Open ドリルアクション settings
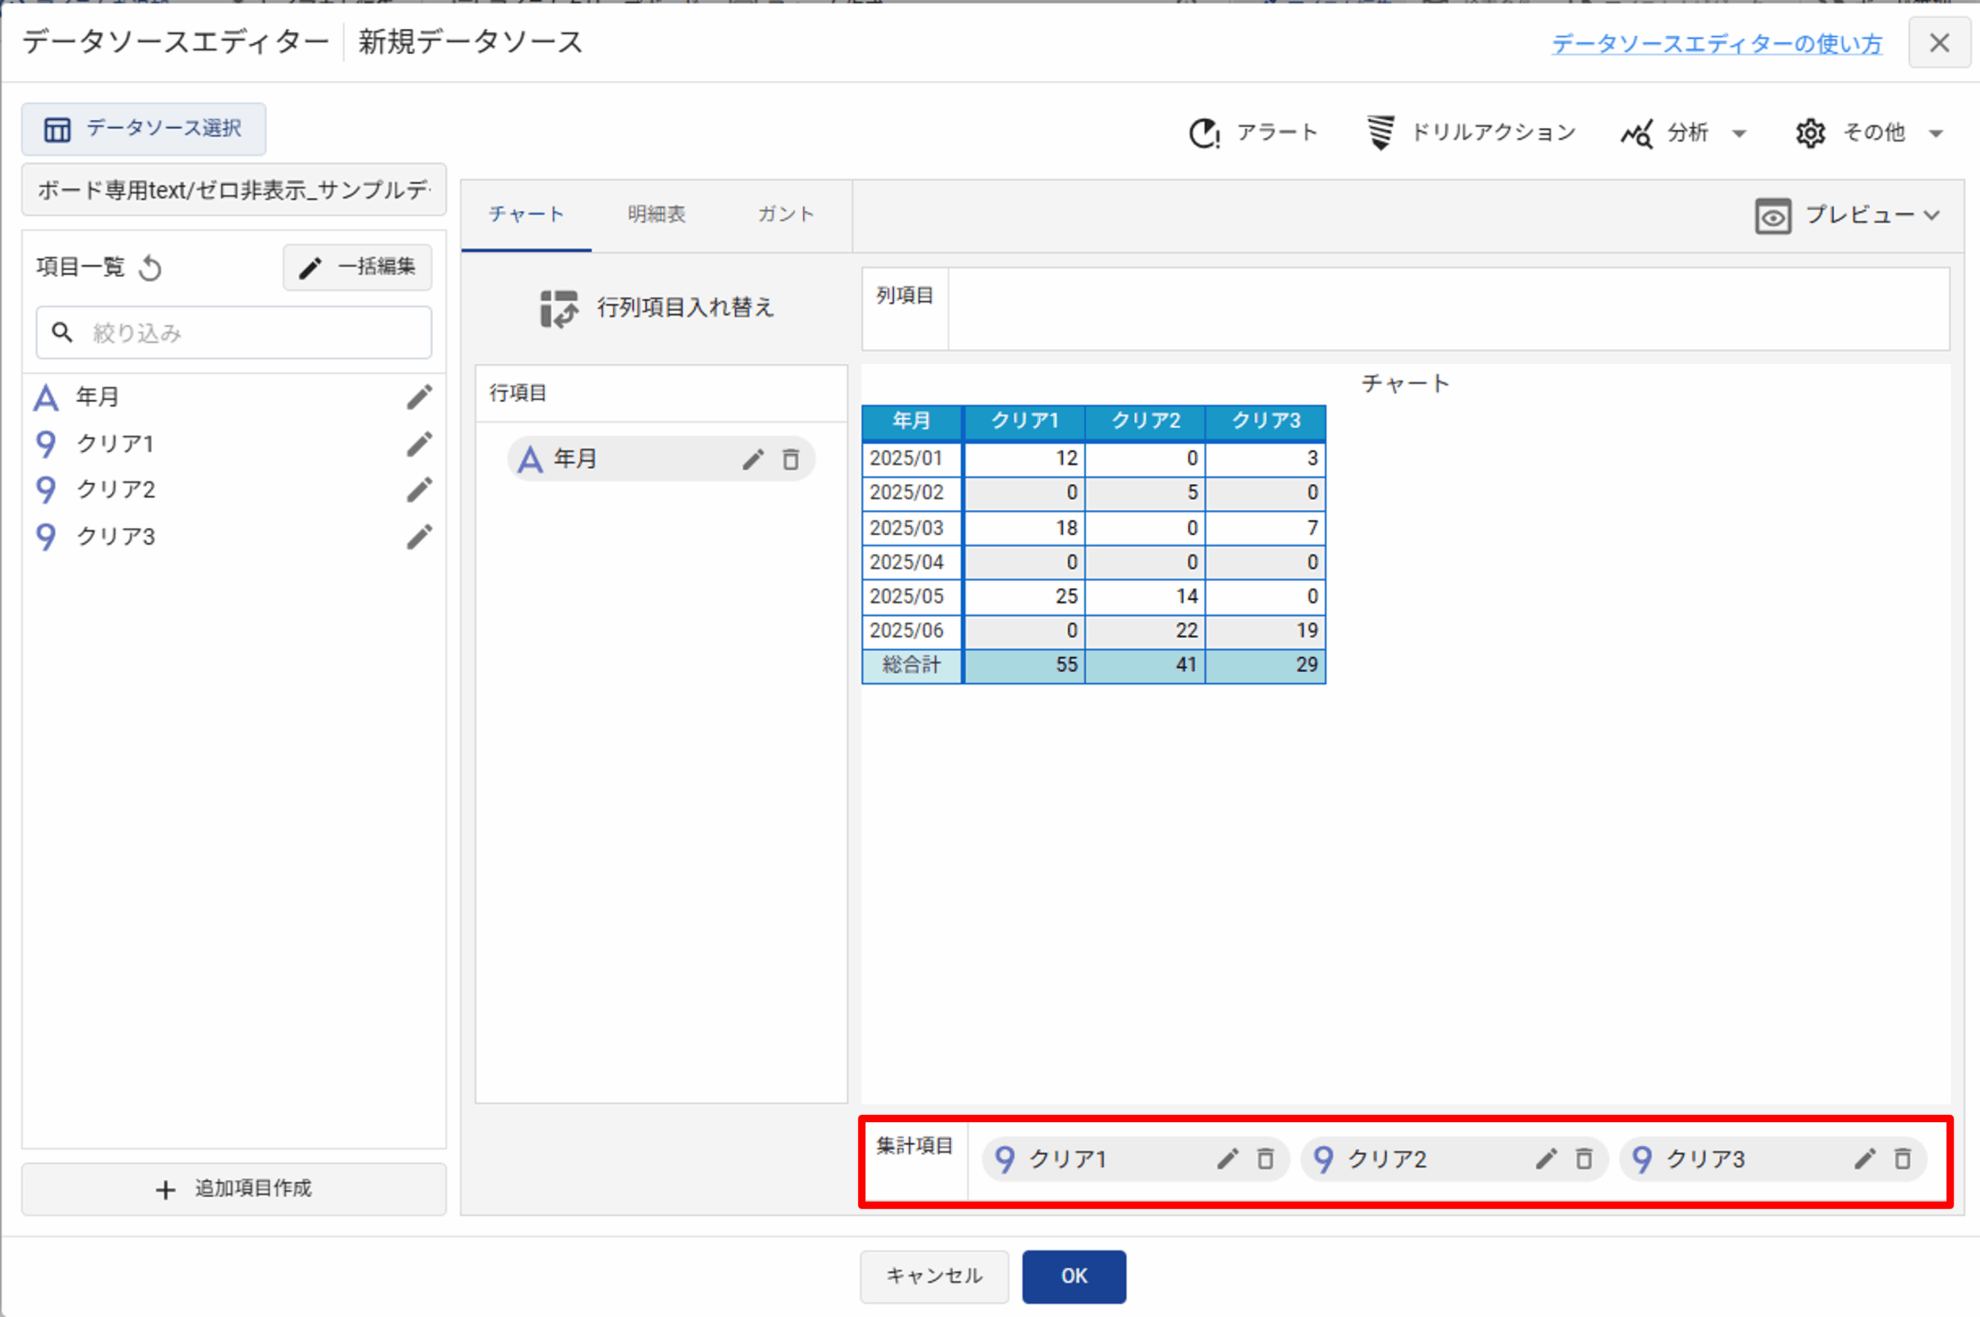The height and width of the screenshot is (1317, 1980). click(x=1471, y=132)
